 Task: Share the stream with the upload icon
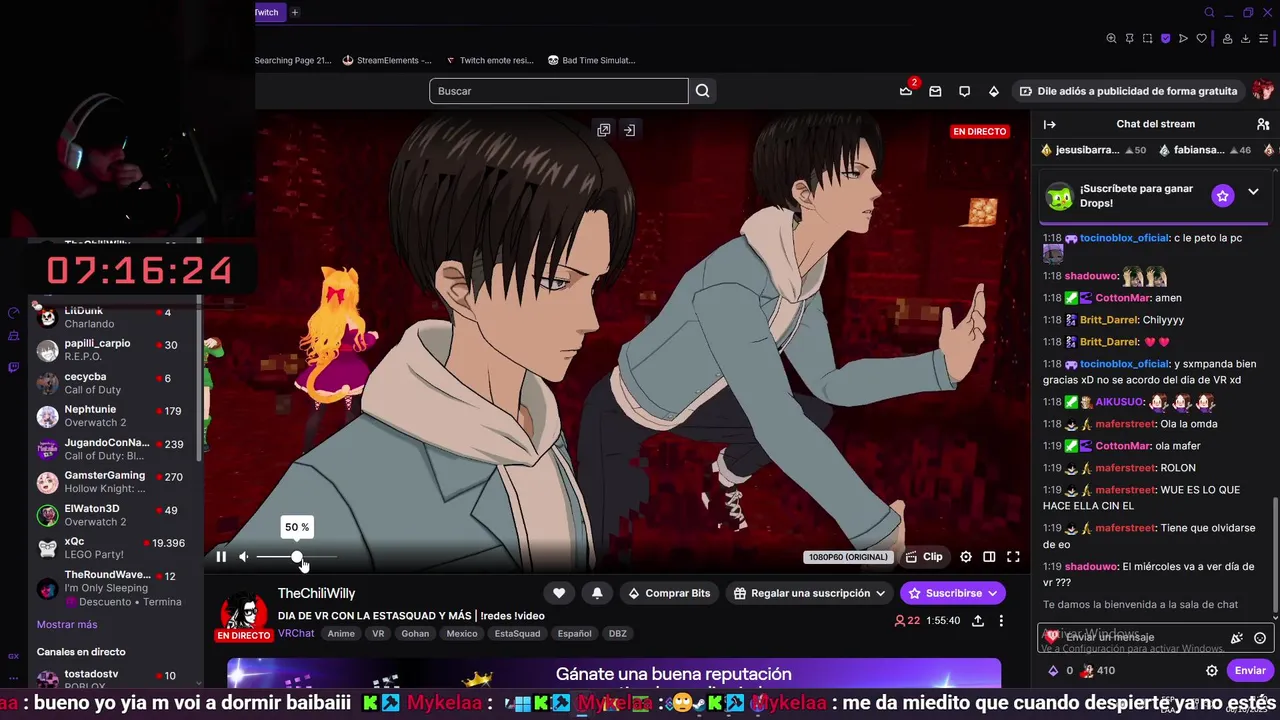978,621
